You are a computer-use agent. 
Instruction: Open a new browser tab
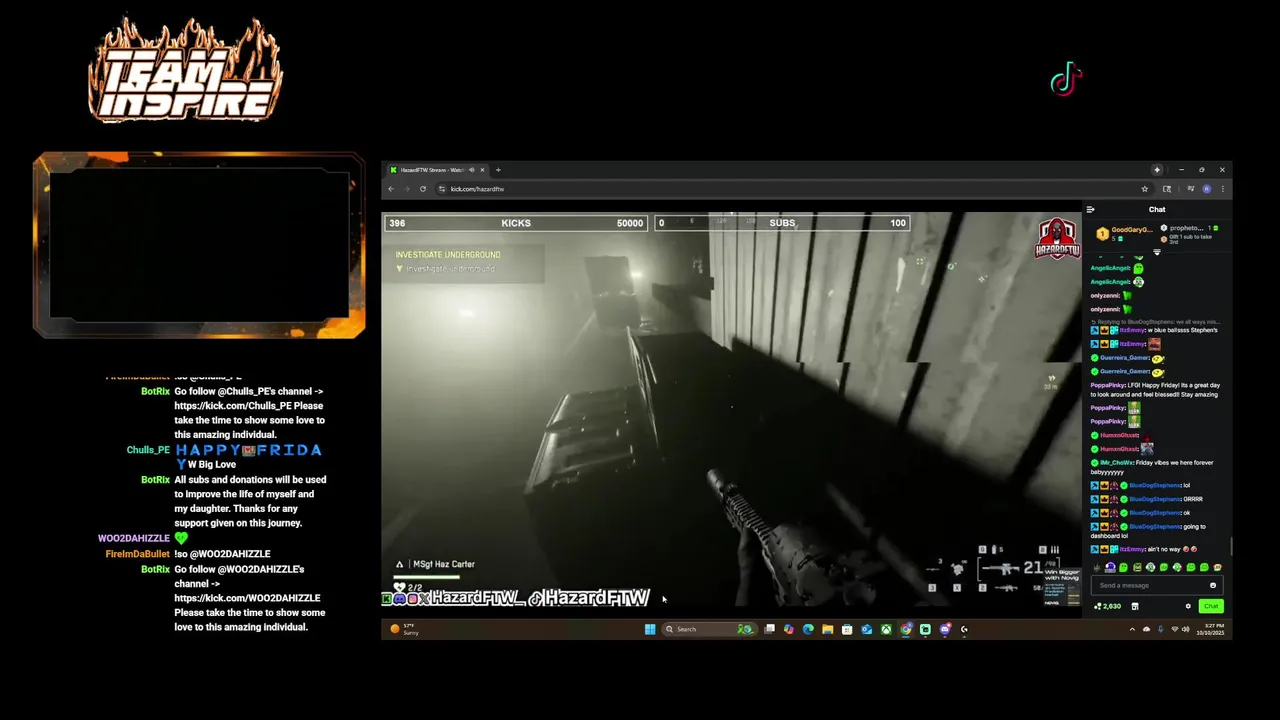tap(498, 170)
